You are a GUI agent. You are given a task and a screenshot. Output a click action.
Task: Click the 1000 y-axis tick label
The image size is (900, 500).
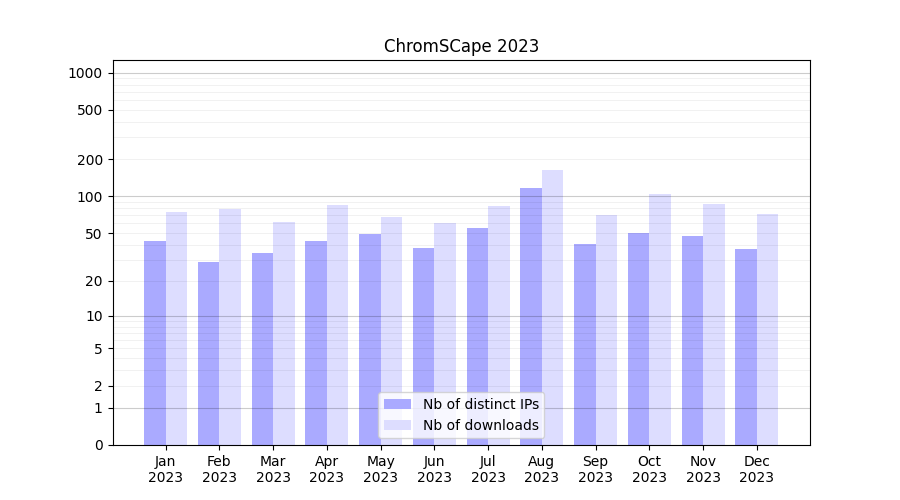click(85, 73)
